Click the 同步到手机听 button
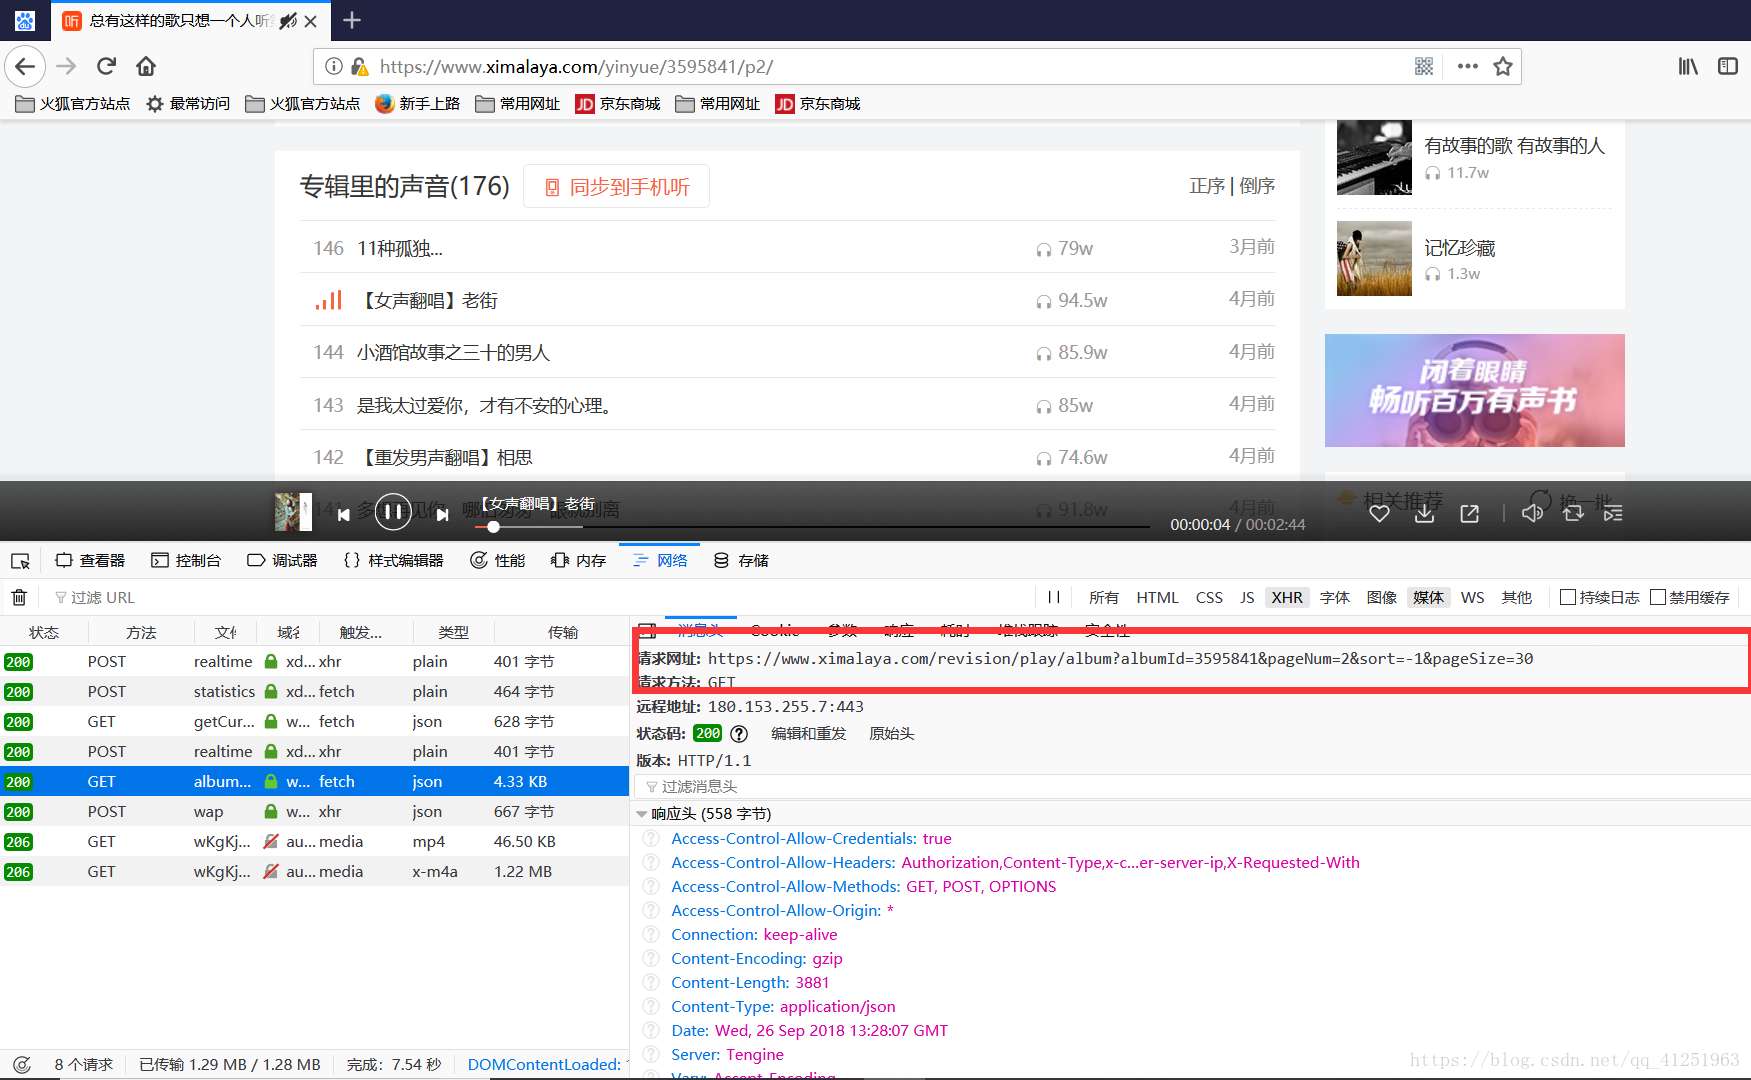This screenshot has height=1080, width=1751. [x=616, y=187]
